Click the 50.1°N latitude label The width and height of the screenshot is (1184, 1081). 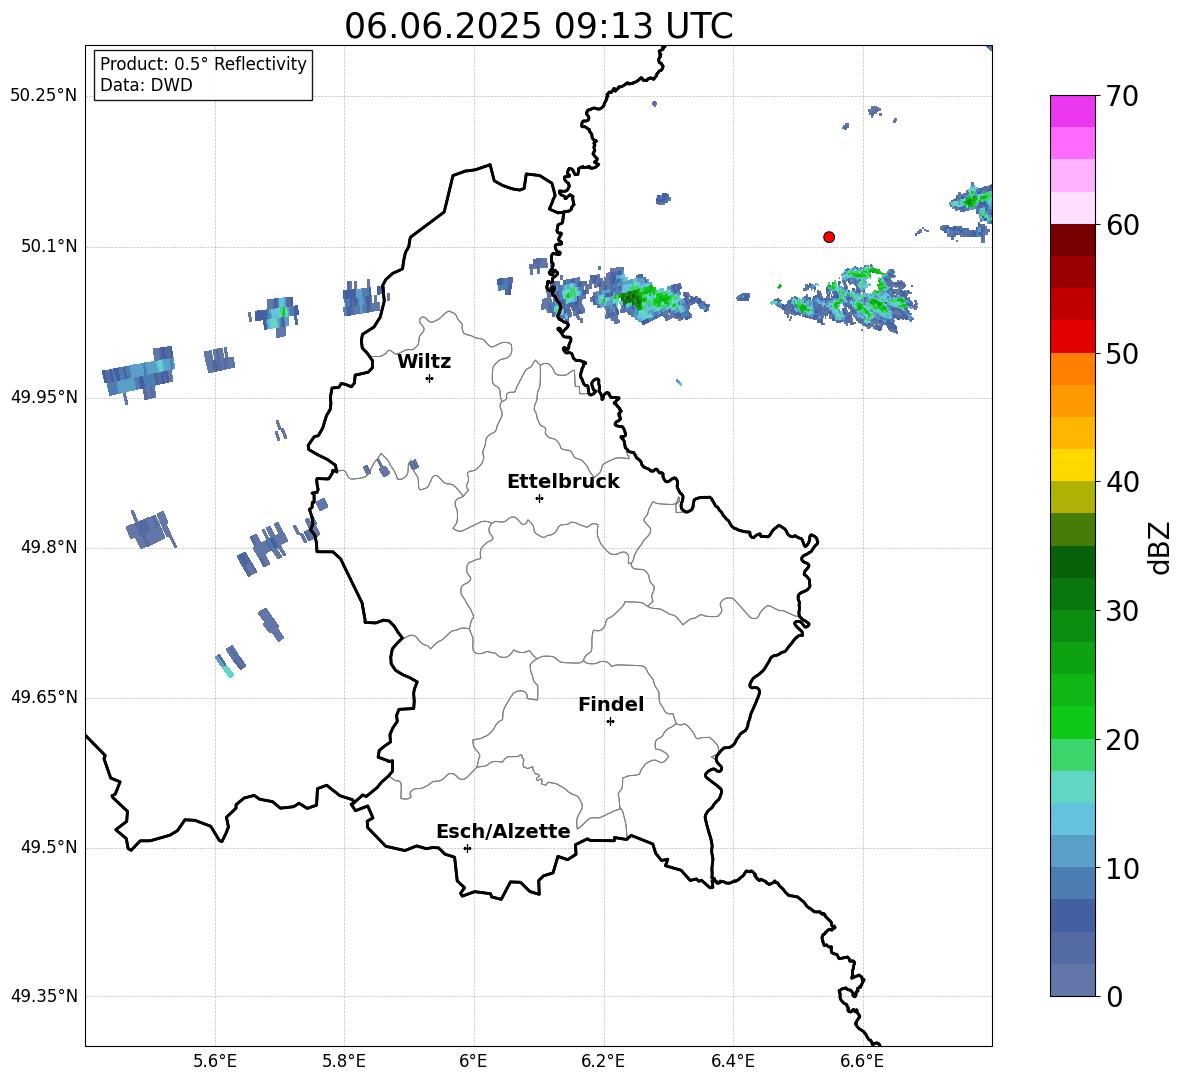tap(49, 246)
